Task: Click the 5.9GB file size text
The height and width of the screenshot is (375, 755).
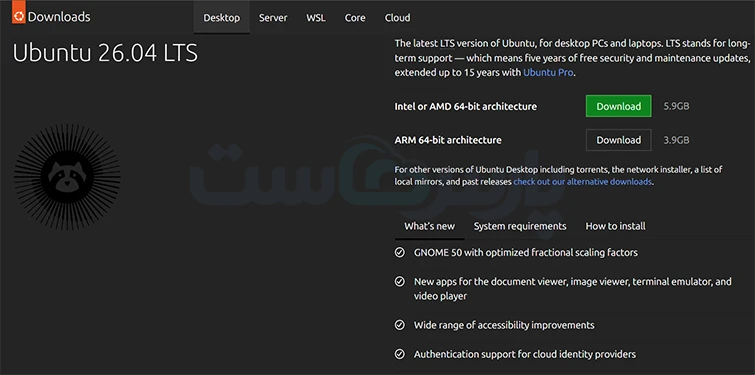Action: tap(677, 106)
